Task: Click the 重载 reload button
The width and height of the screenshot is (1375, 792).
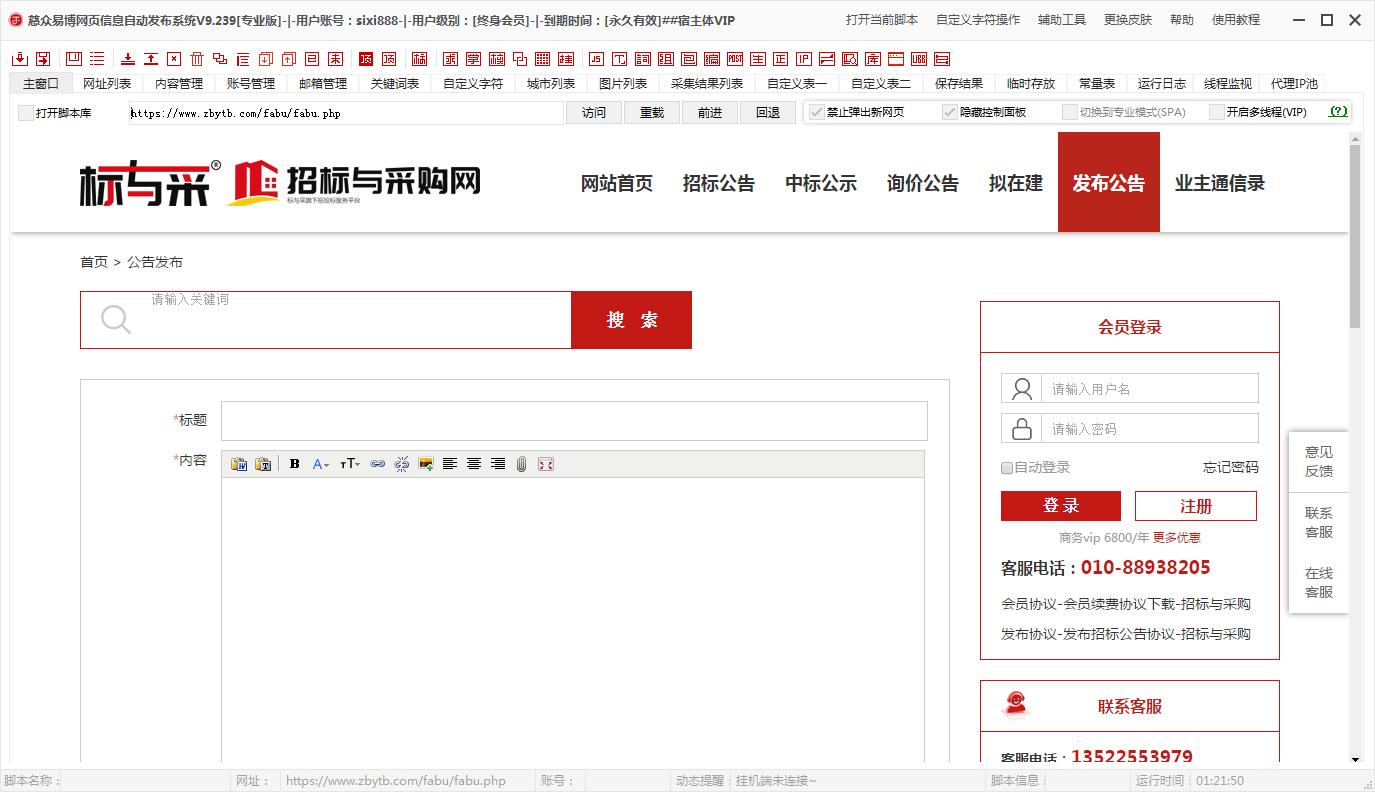Action: [x=652, y=113]
